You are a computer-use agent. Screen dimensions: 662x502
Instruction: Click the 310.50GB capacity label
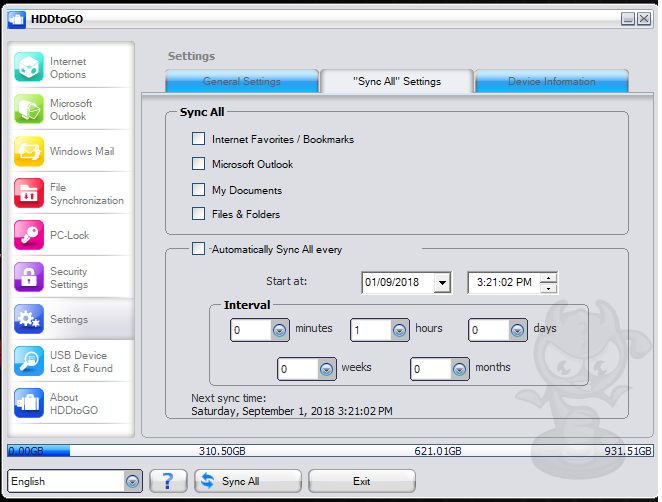pos(222,451)
